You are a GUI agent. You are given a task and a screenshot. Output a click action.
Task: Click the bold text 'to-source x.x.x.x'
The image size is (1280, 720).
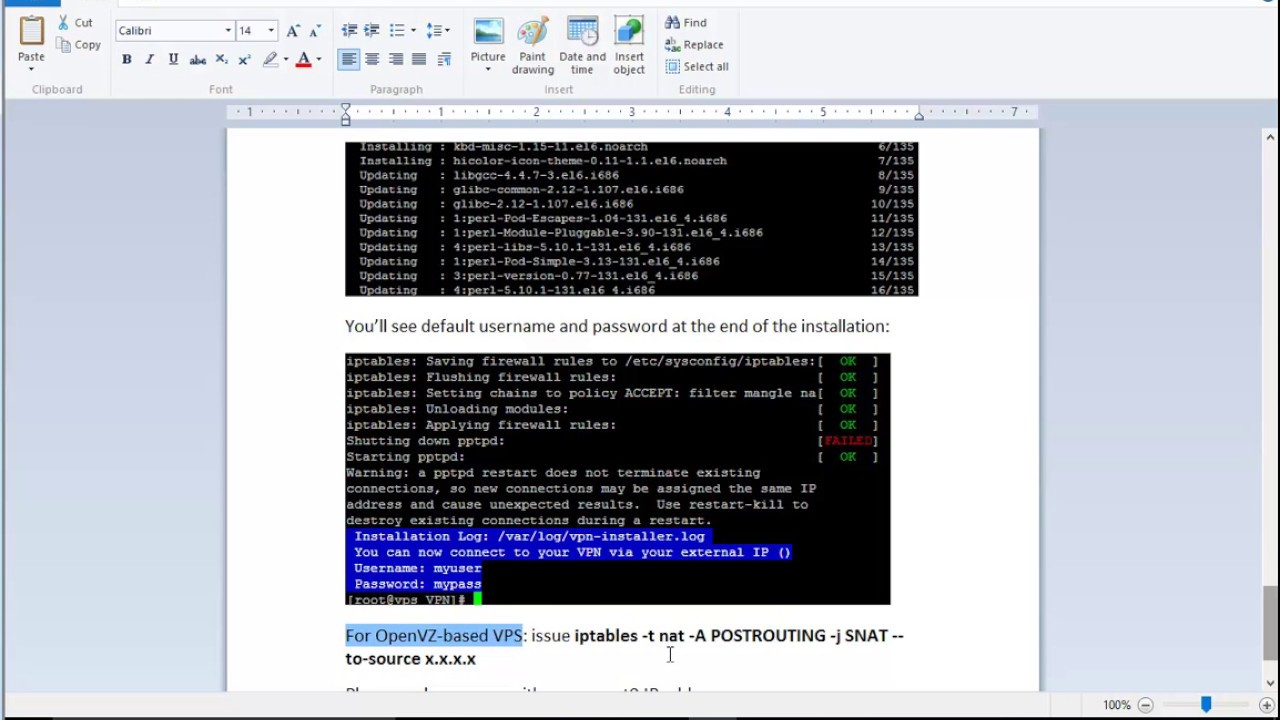tap(410, 659)
